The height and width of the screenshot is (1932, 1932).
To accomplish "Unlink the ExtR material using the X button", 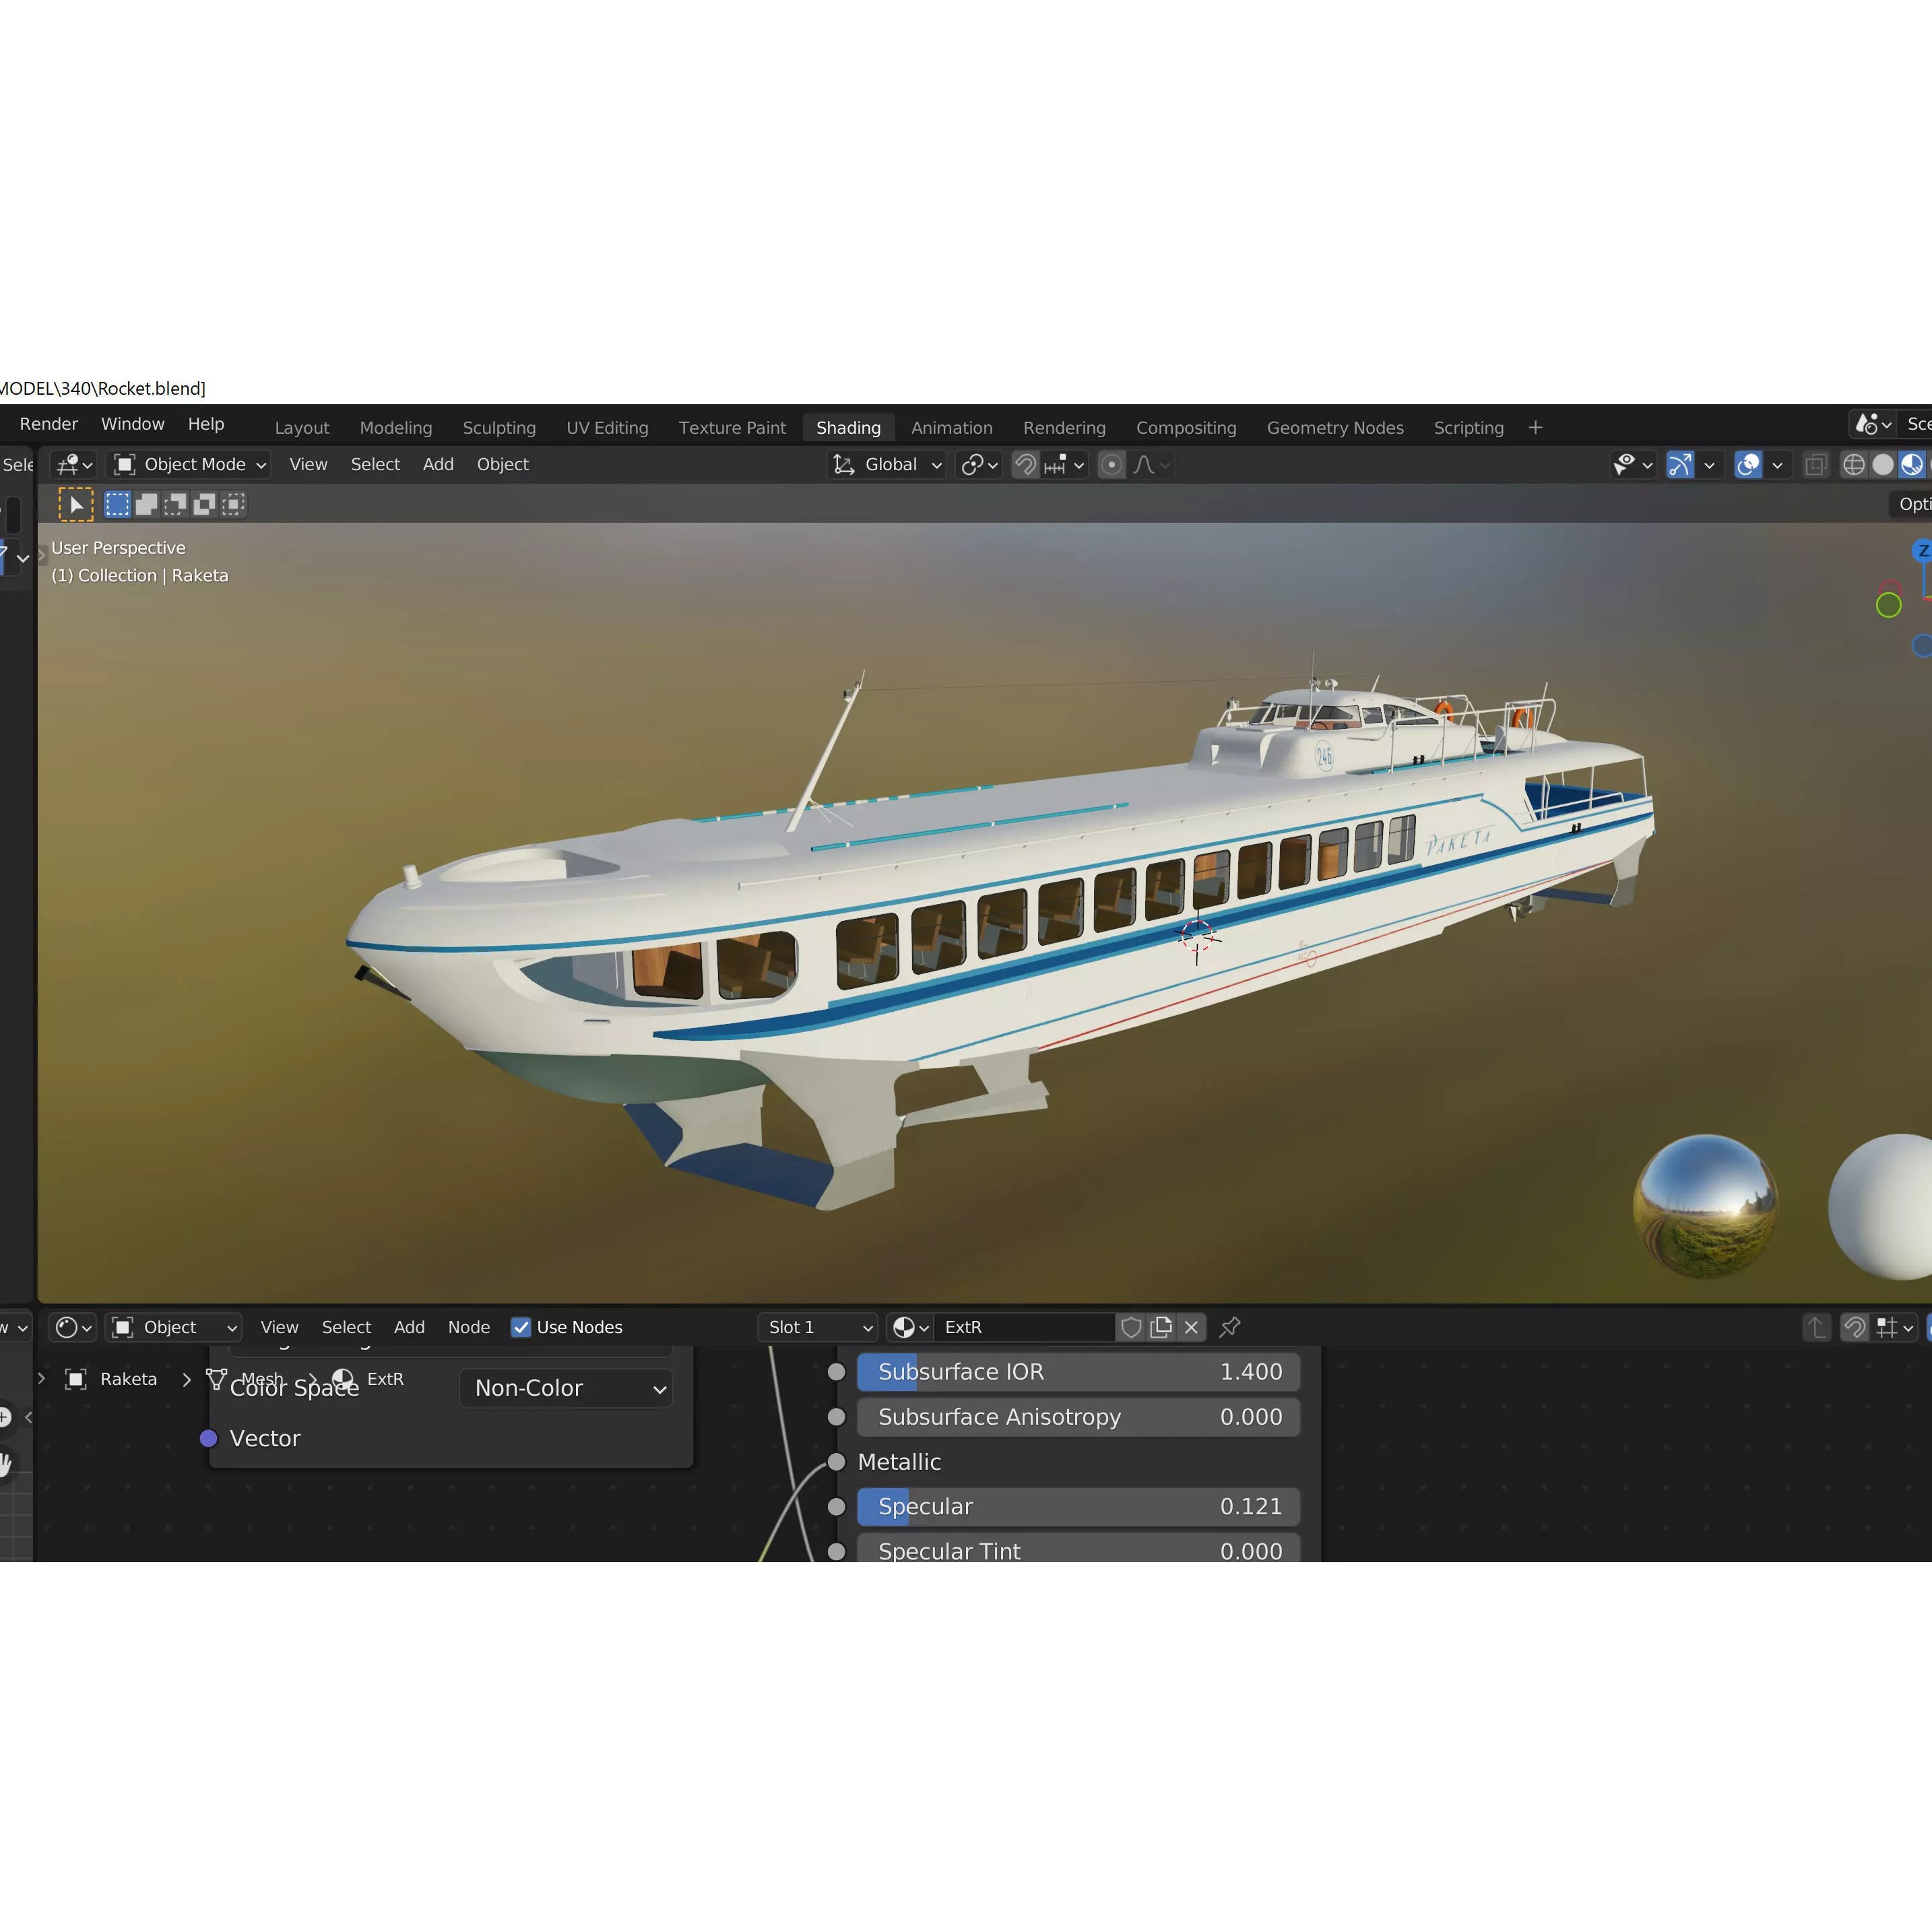I will click(x=1190, y=1328).
